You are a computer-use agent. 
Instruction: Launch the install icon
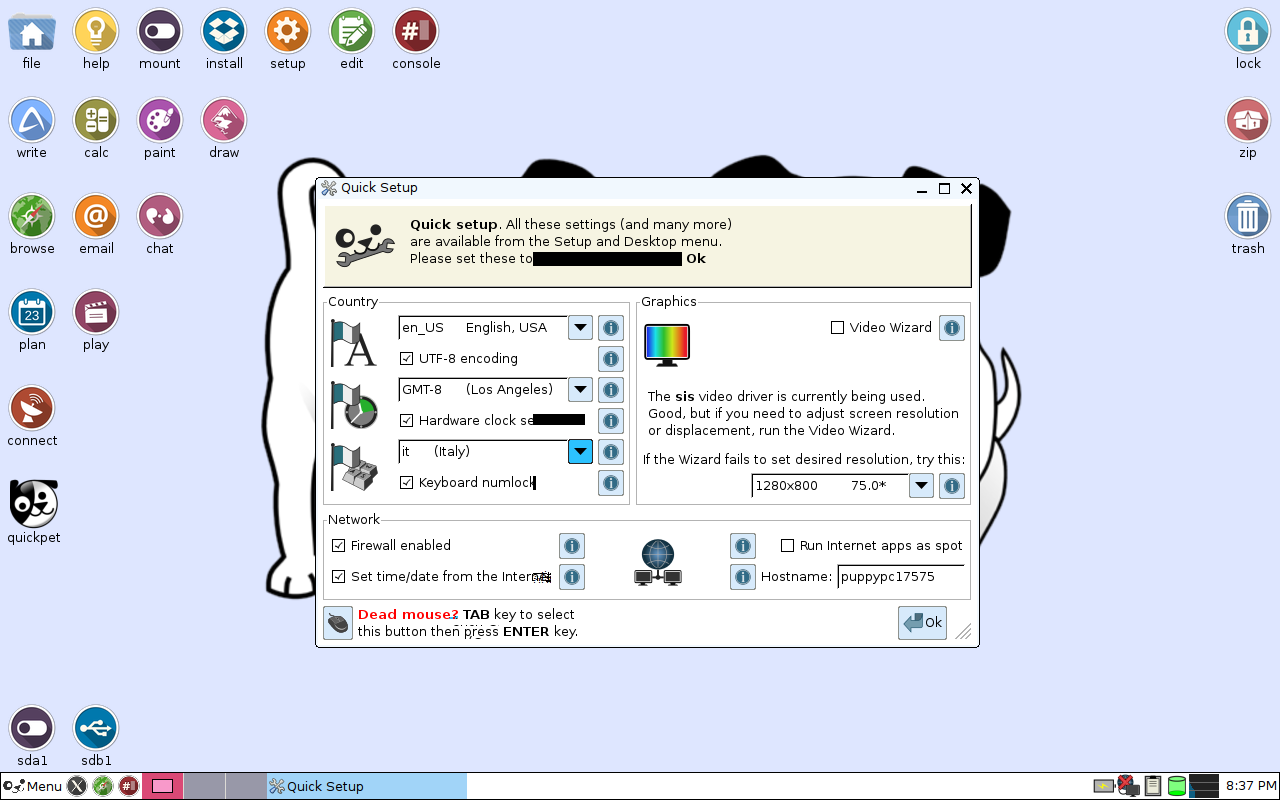pos(224,32)
